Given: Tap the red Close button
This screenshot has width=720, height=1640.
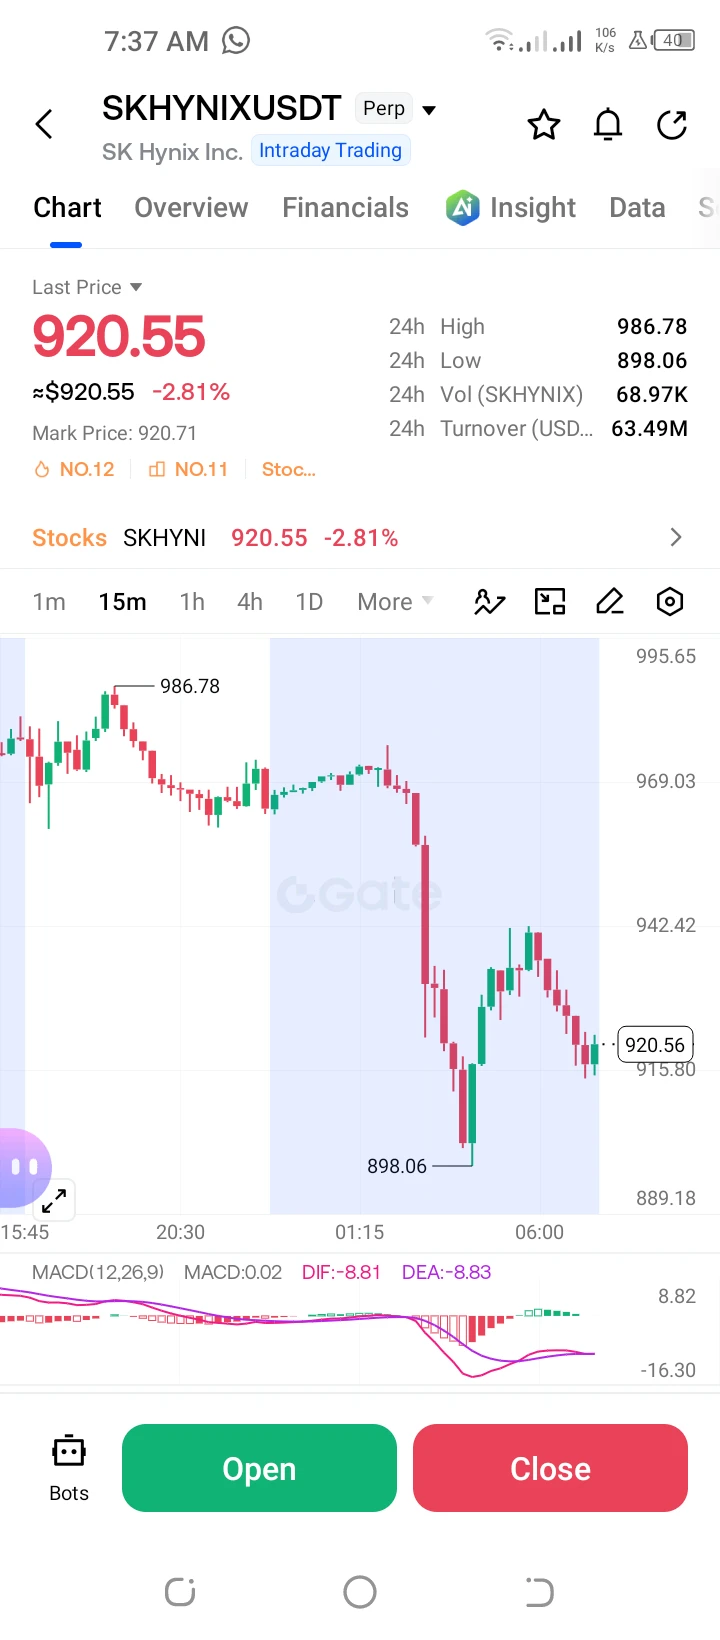Looking at the screenshot, I should (550, 1468).
